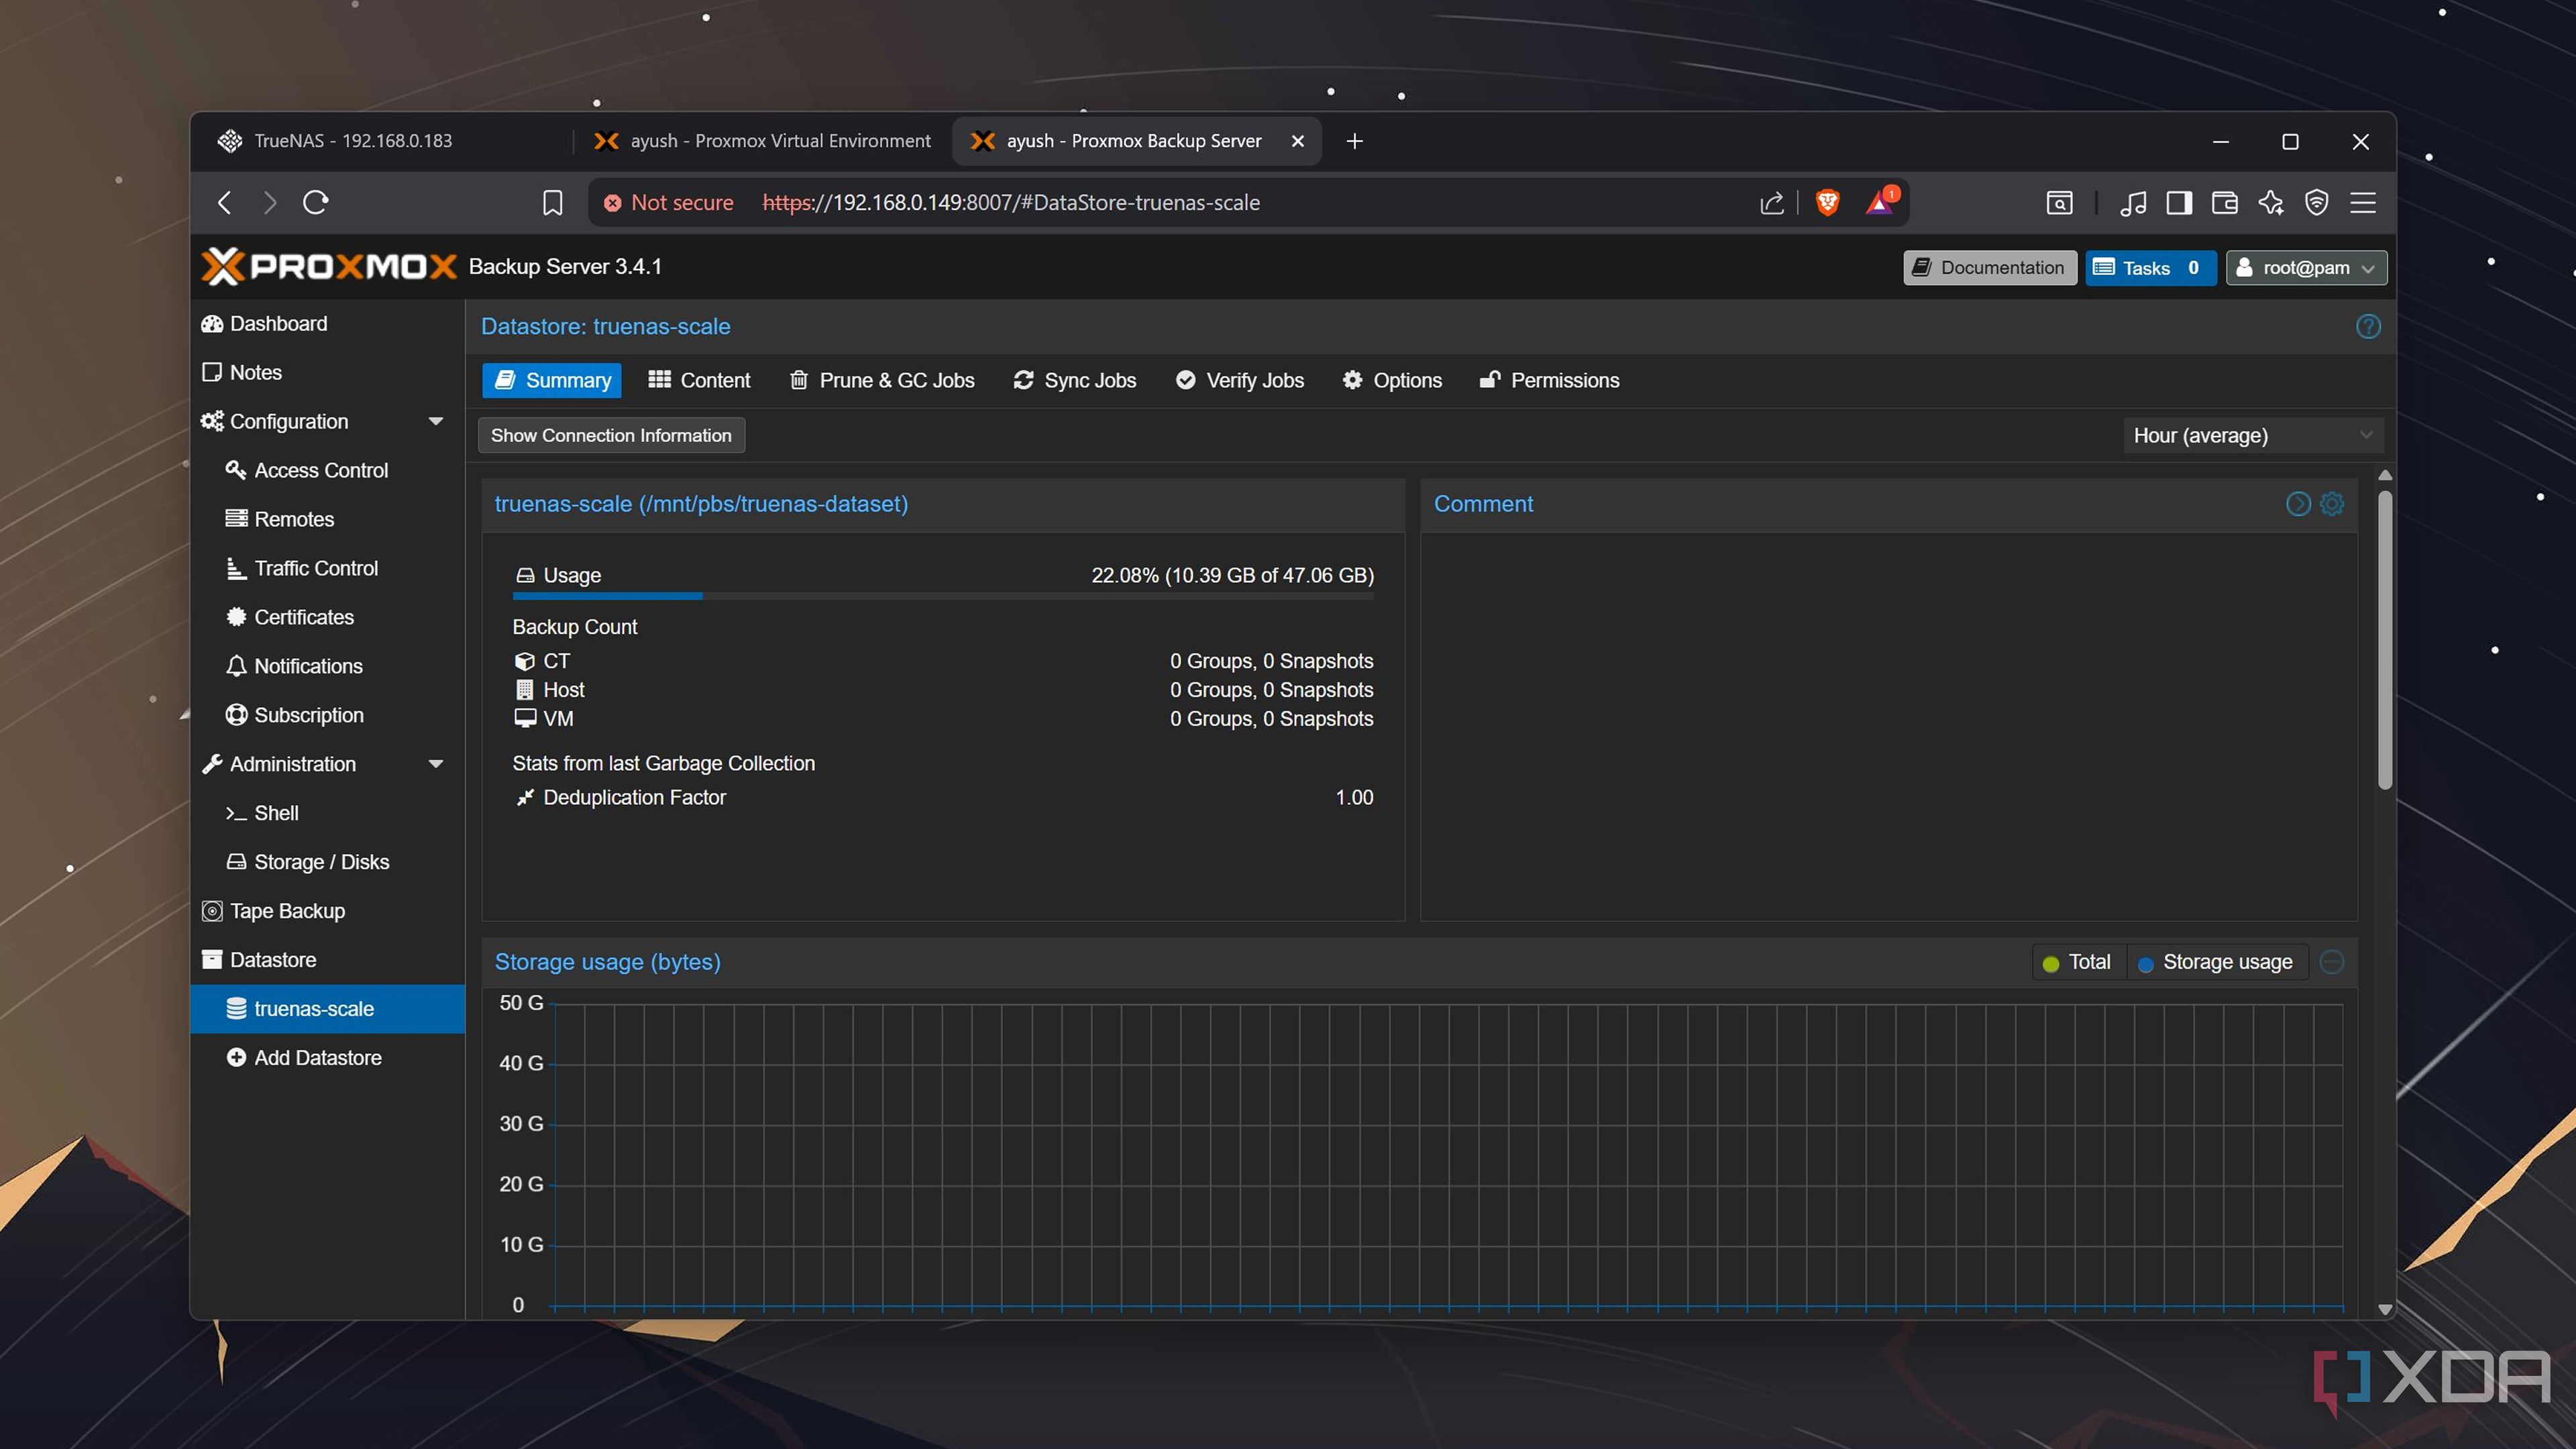Viewport: 2576px width, 1449px height.
Task: Open the Options tab
Action: (1392, 380)
